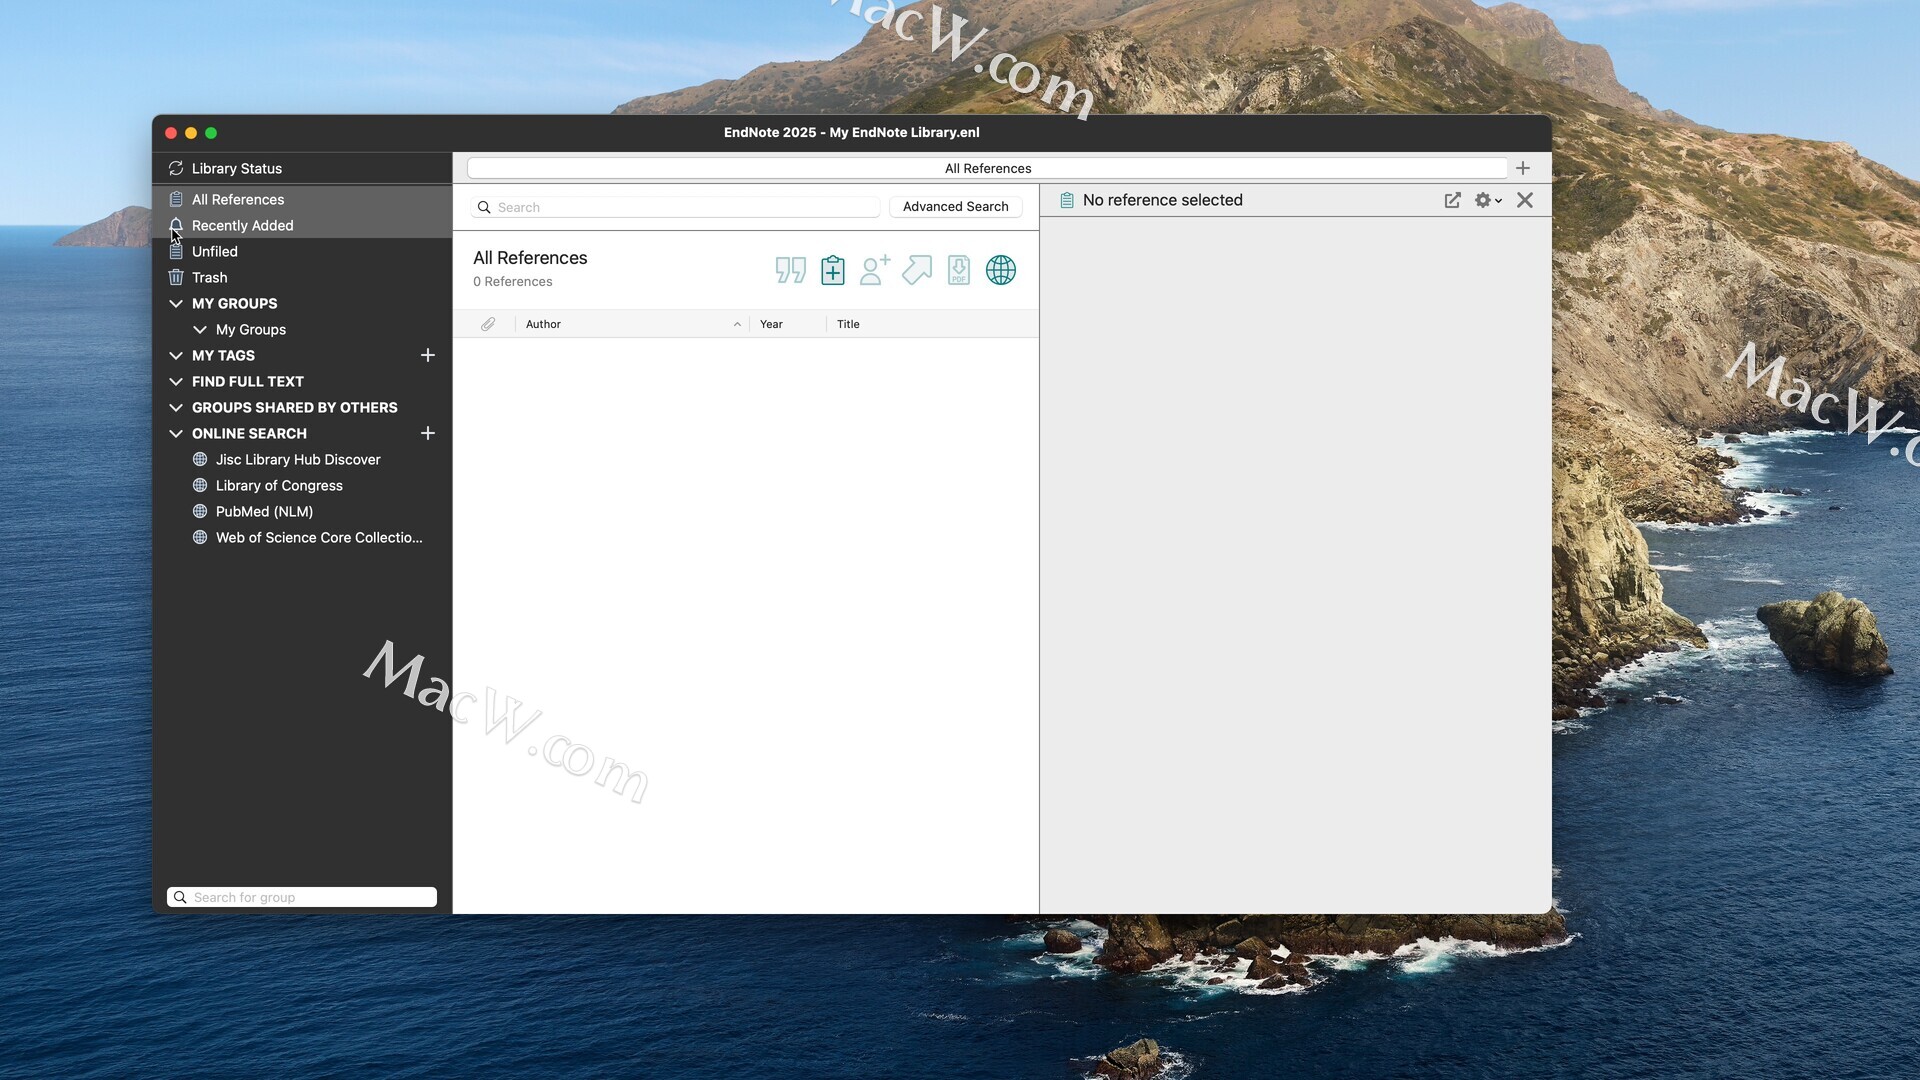Collapse GROUPS SHARED BY OTHERS section

pos(176,407)
